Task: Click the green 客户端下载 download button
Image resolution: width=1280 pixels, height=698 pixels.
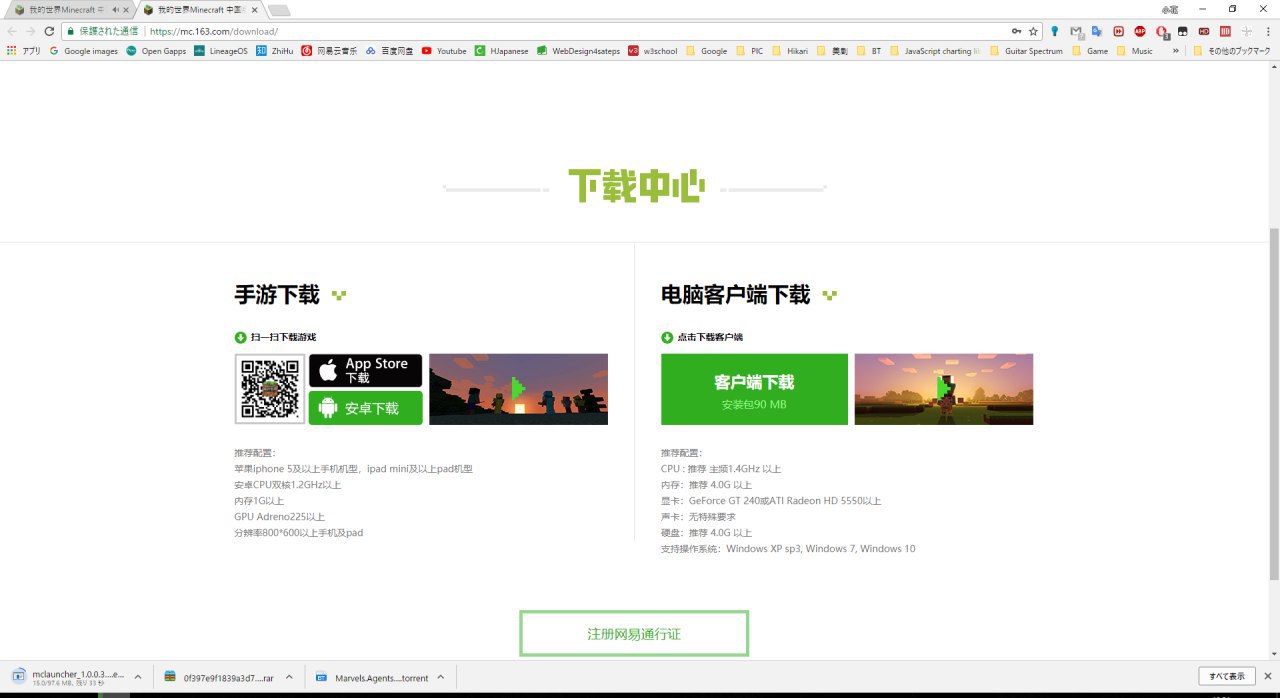Action: click(754, 389)
